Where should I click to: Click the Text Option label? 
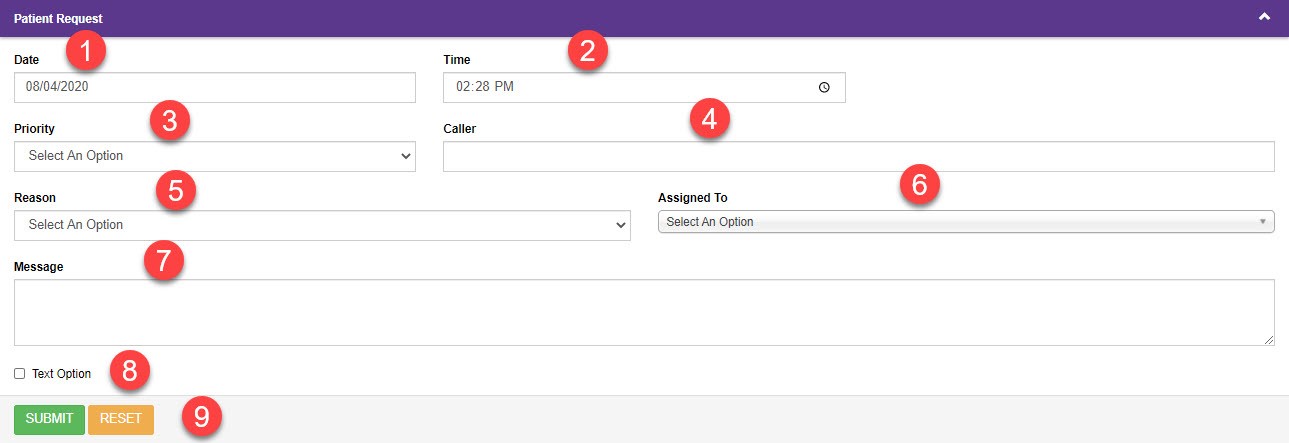click(x=61, y=374)
